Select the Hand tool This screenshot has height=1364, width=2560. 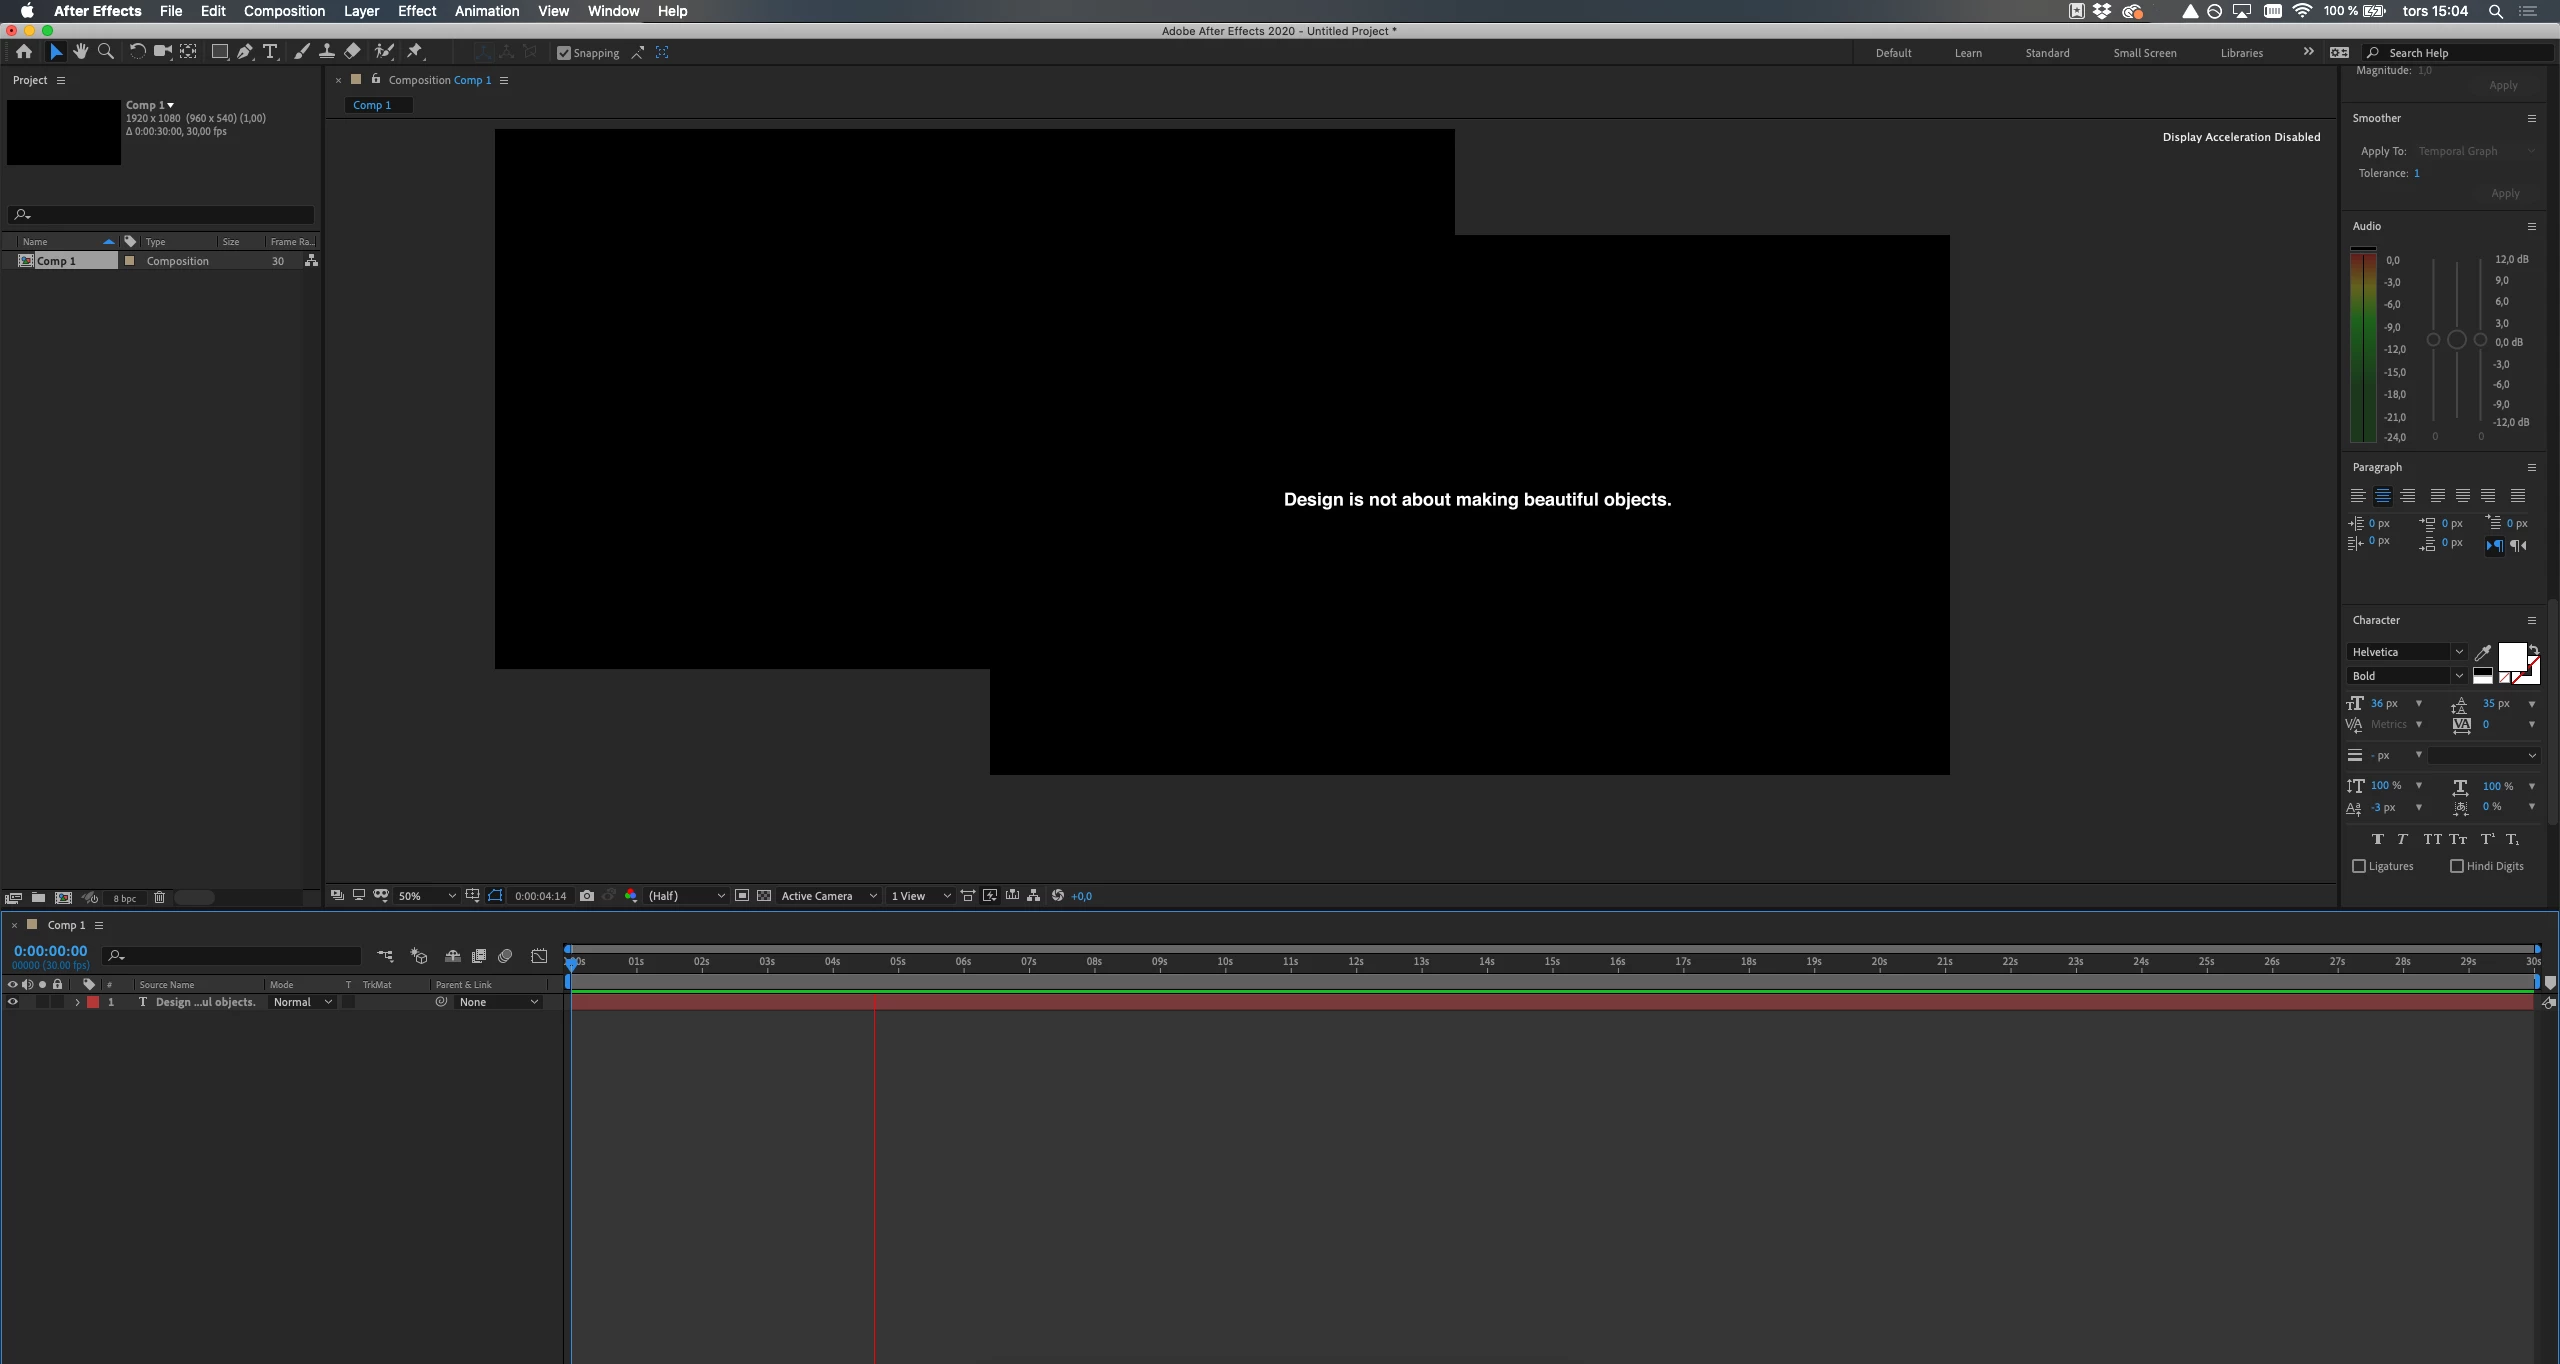(80, 52)
